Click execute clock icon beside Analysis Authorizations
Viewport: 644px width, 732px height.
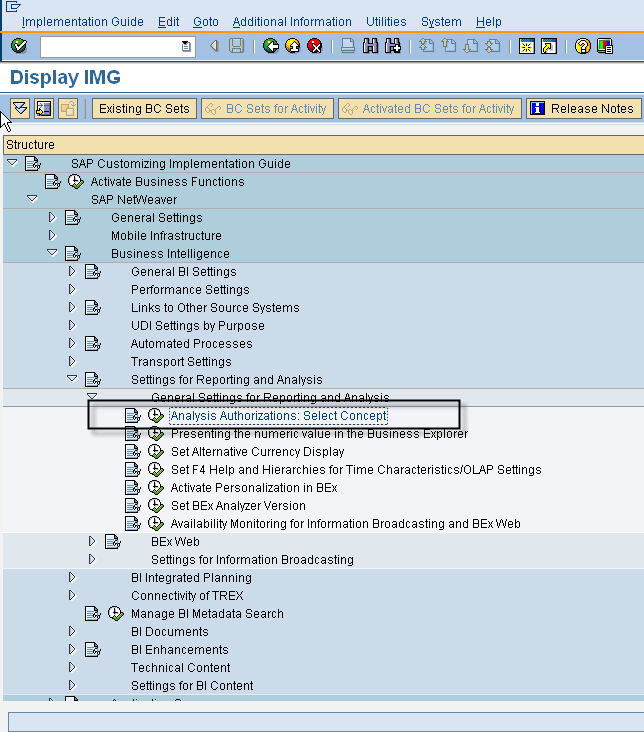[156, 415]
